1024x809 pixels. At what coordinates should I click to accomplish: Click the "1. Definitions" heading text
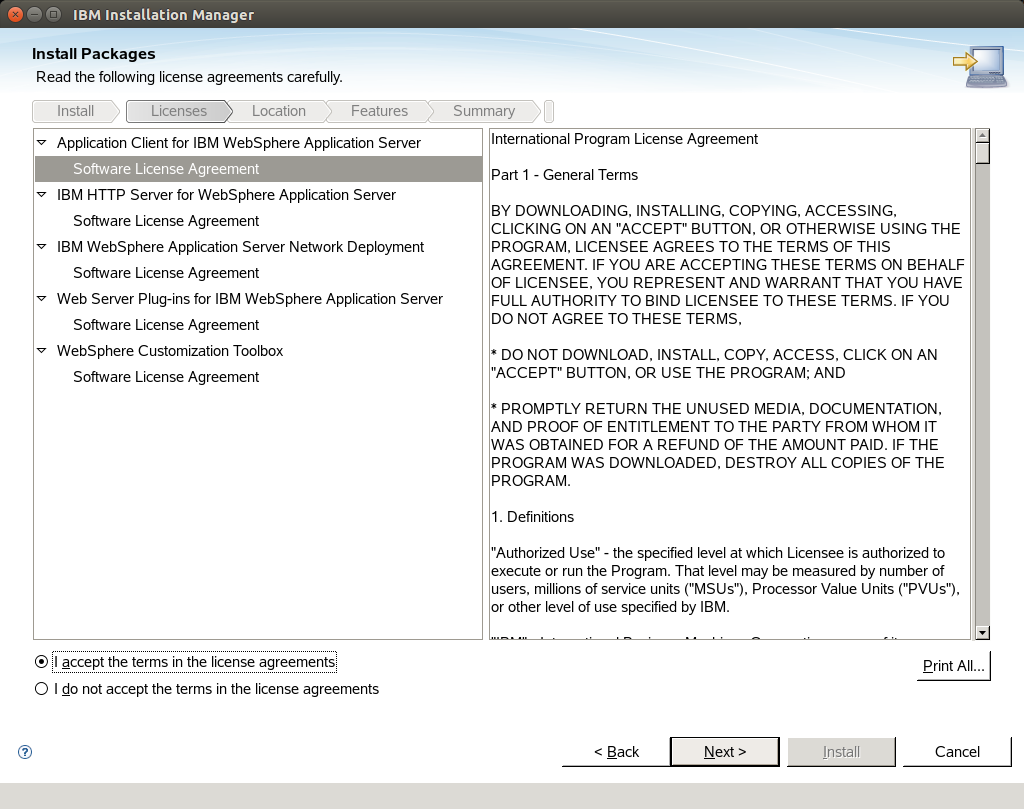coord(532,517)
